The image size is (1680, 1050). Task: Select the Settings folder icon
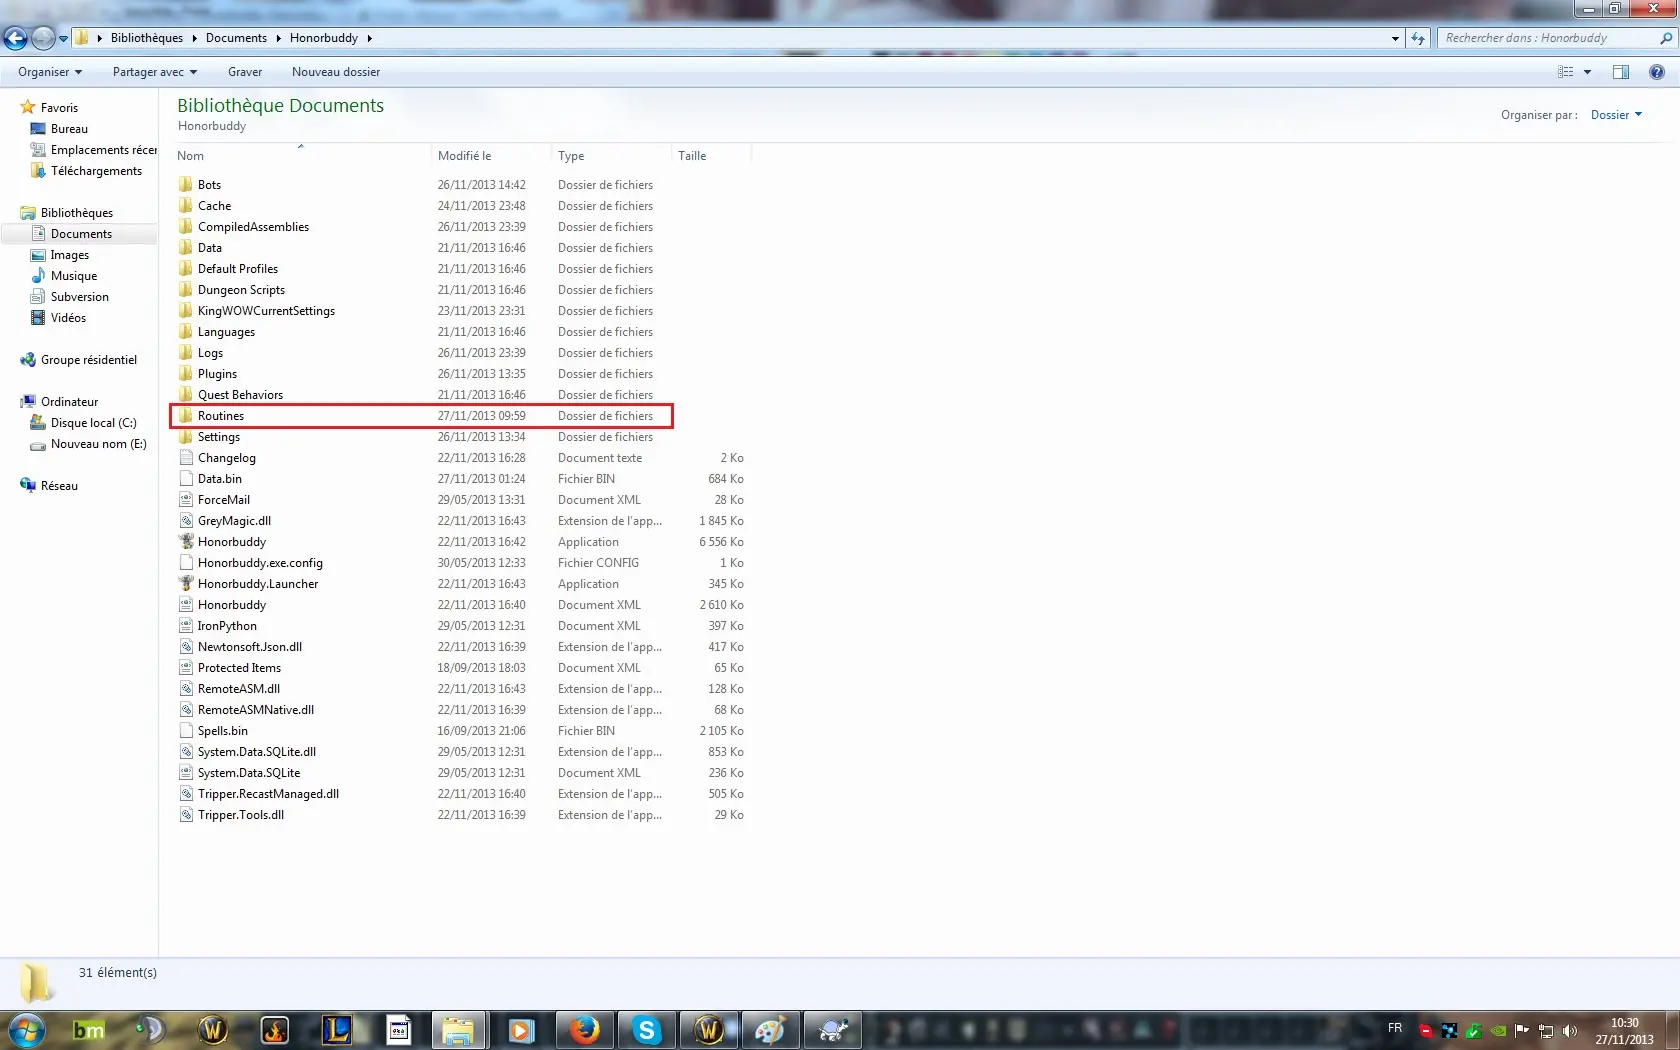[186, 437]
